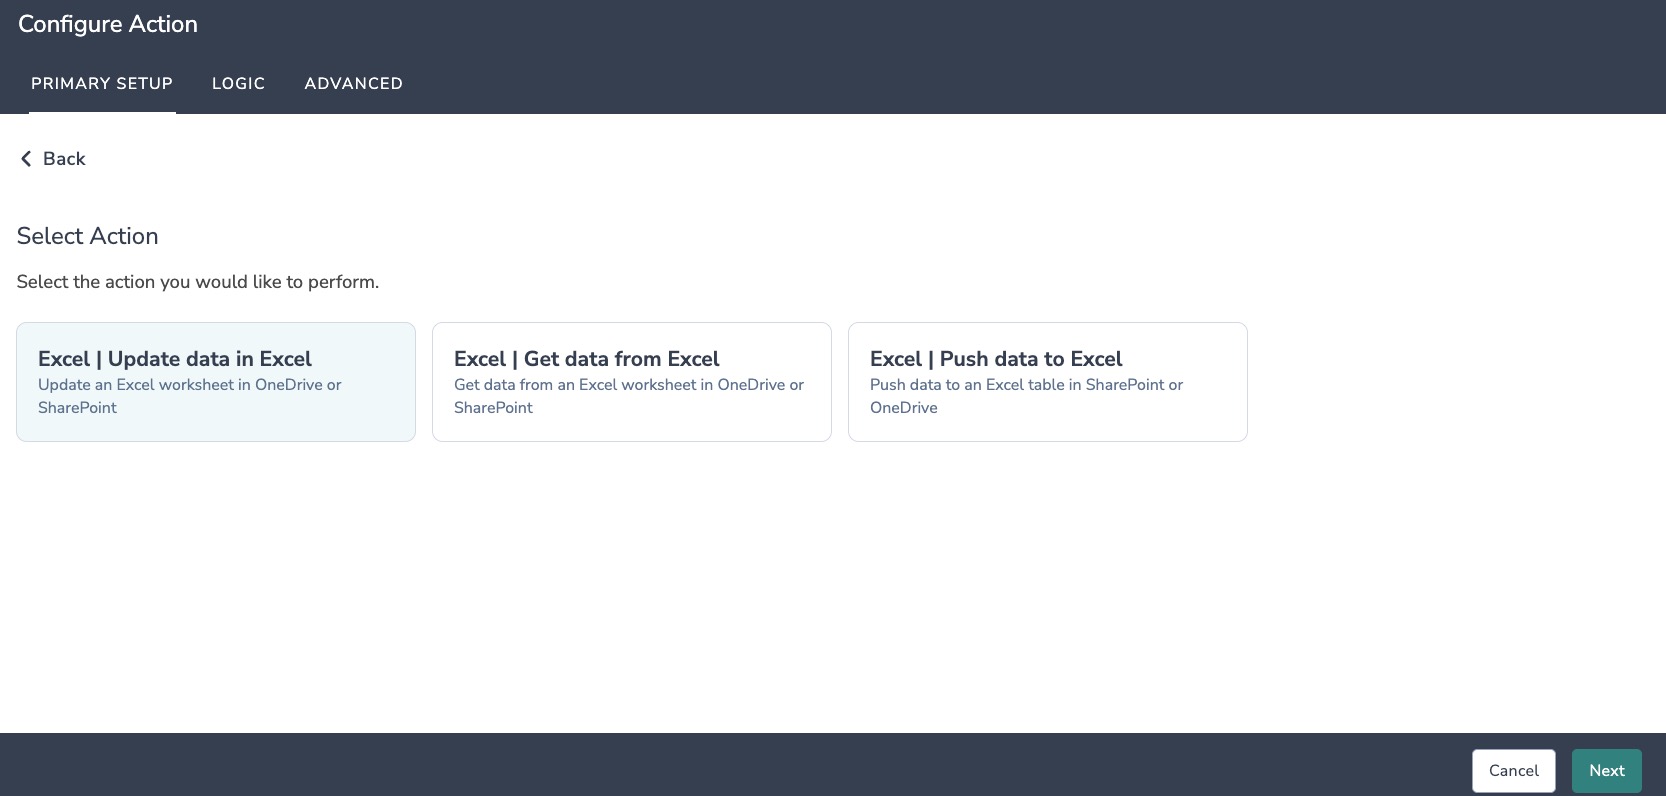
Task: Click the Cancel button
Action: click(1514, 771)
